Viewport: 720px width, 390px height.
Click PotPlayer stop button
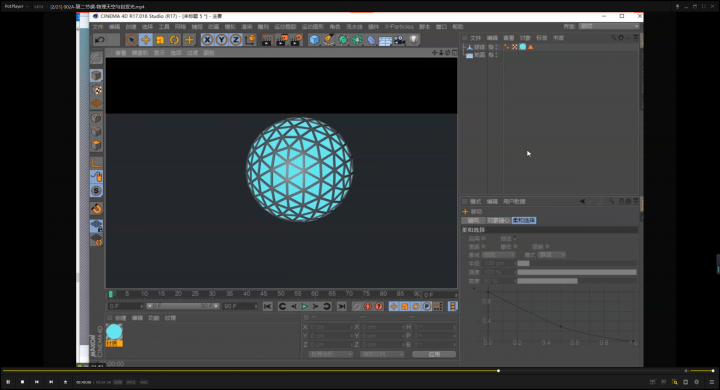[x=22, y=382]
